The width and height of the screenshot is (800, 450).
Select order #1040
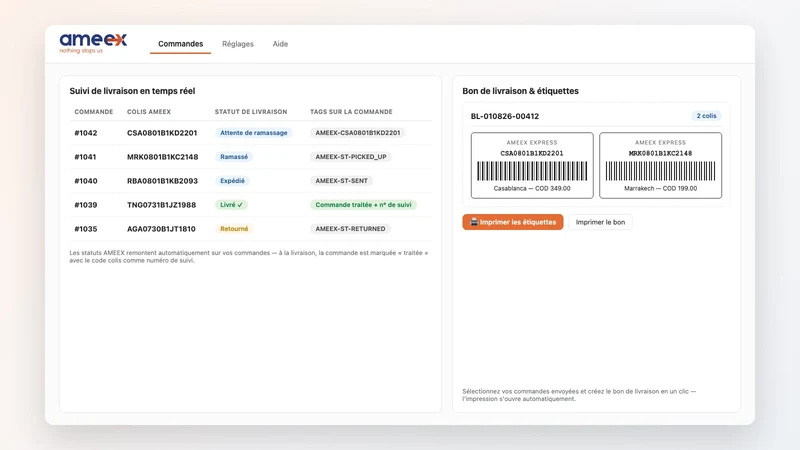(86, 181)
